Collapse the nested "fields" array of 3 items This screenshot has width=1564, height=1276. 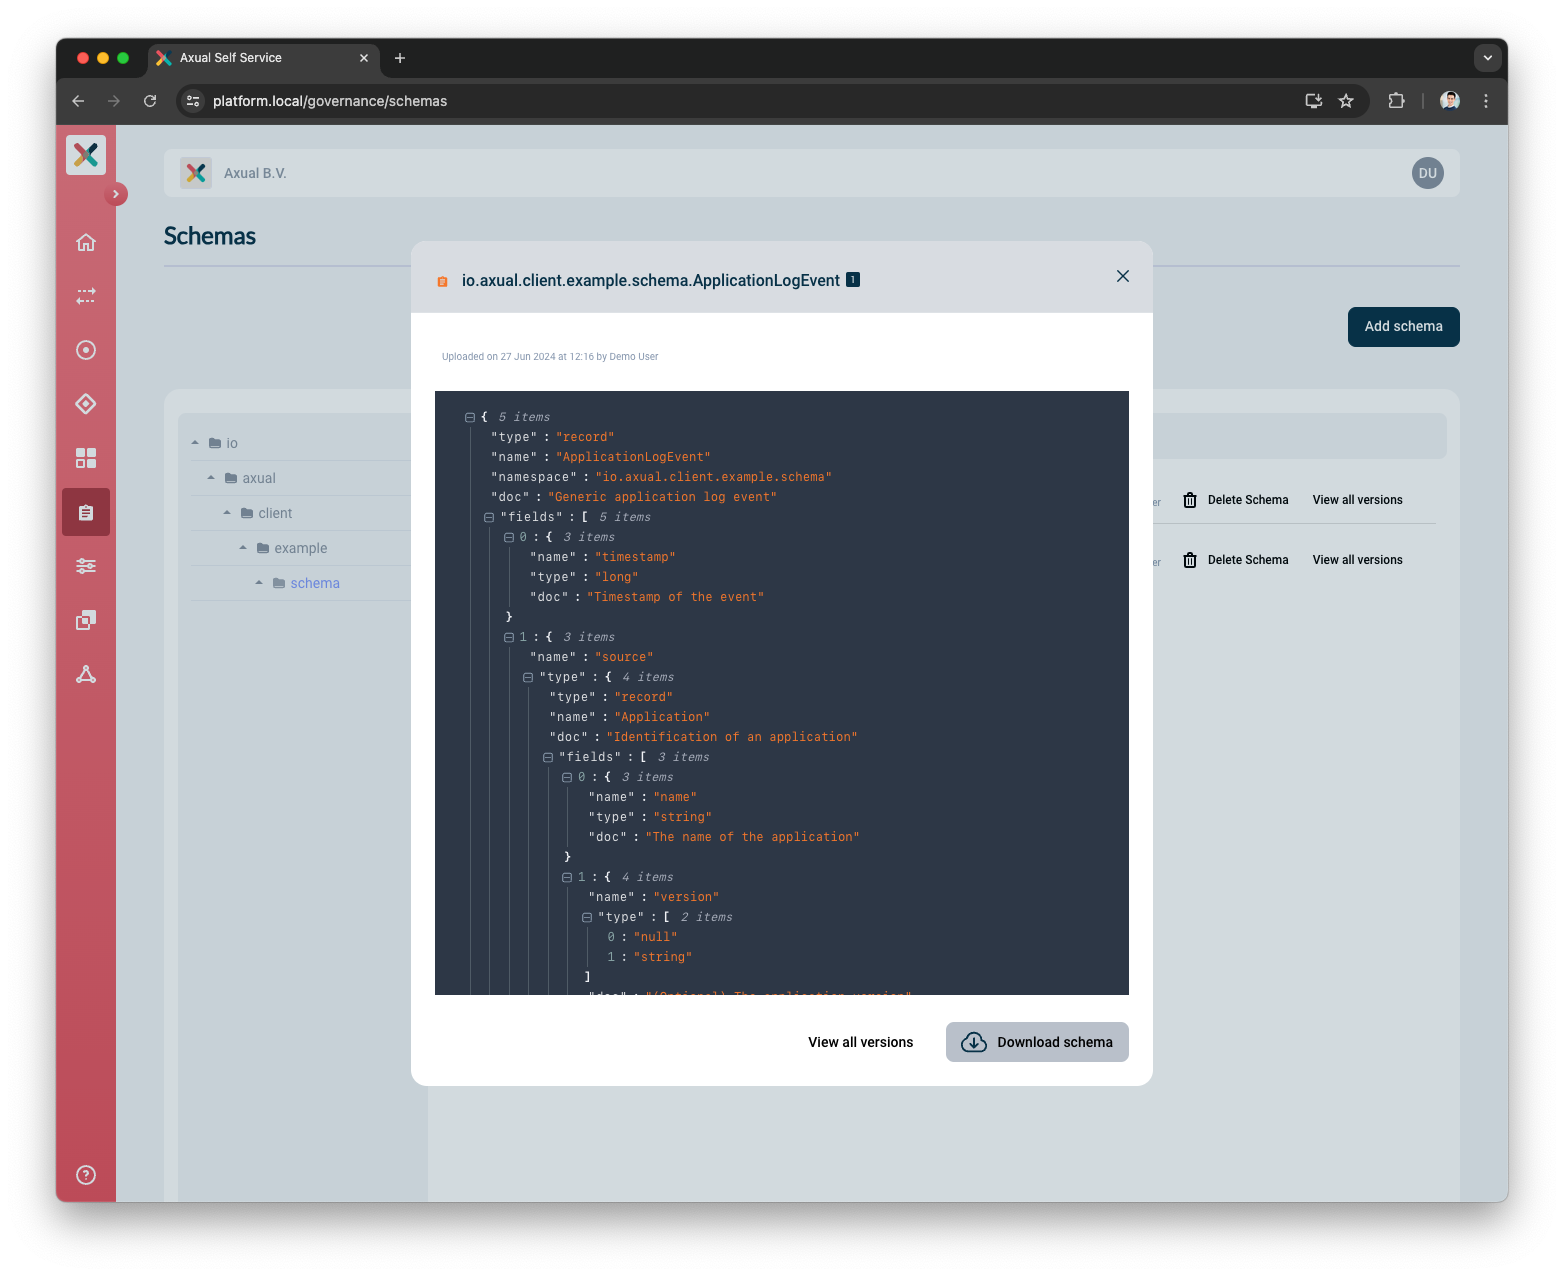click(x=548, y=757)
